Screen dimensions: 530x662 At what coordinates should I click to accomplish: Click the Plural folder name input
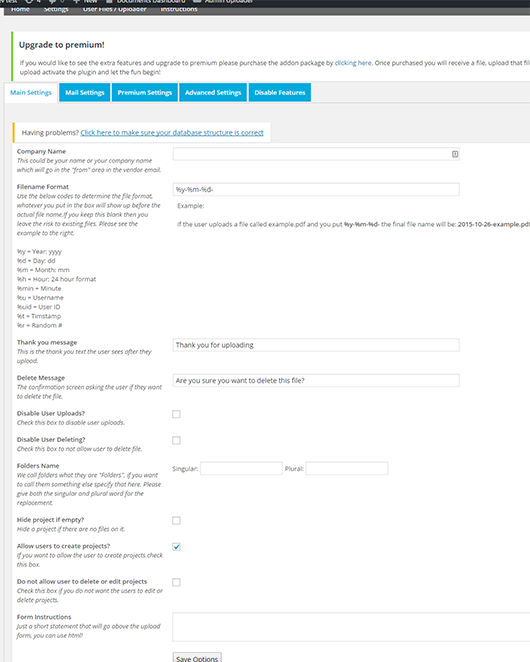[347, 469]
